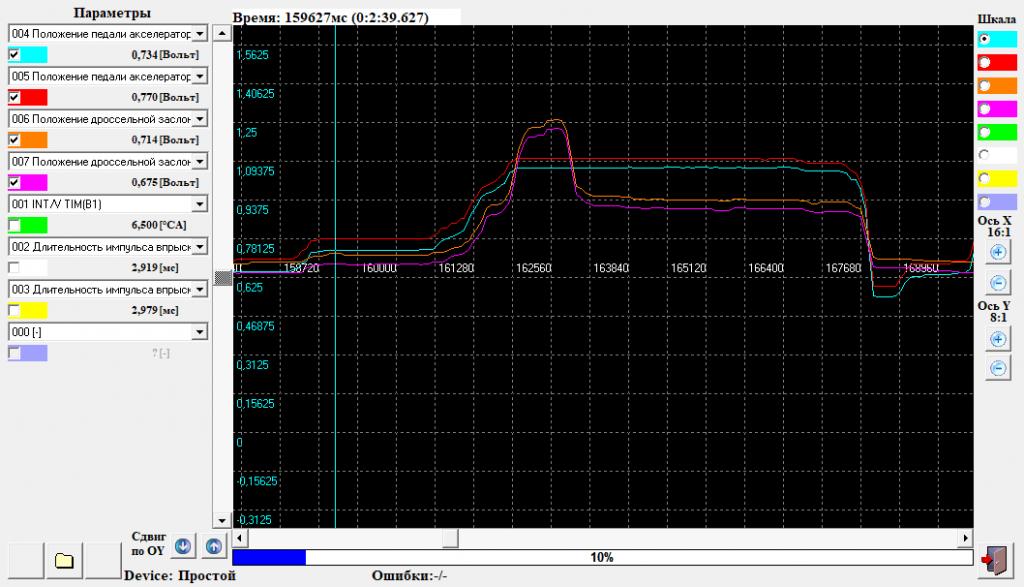
Task: Select the cyan scale radio button
Action: (985, 39)
